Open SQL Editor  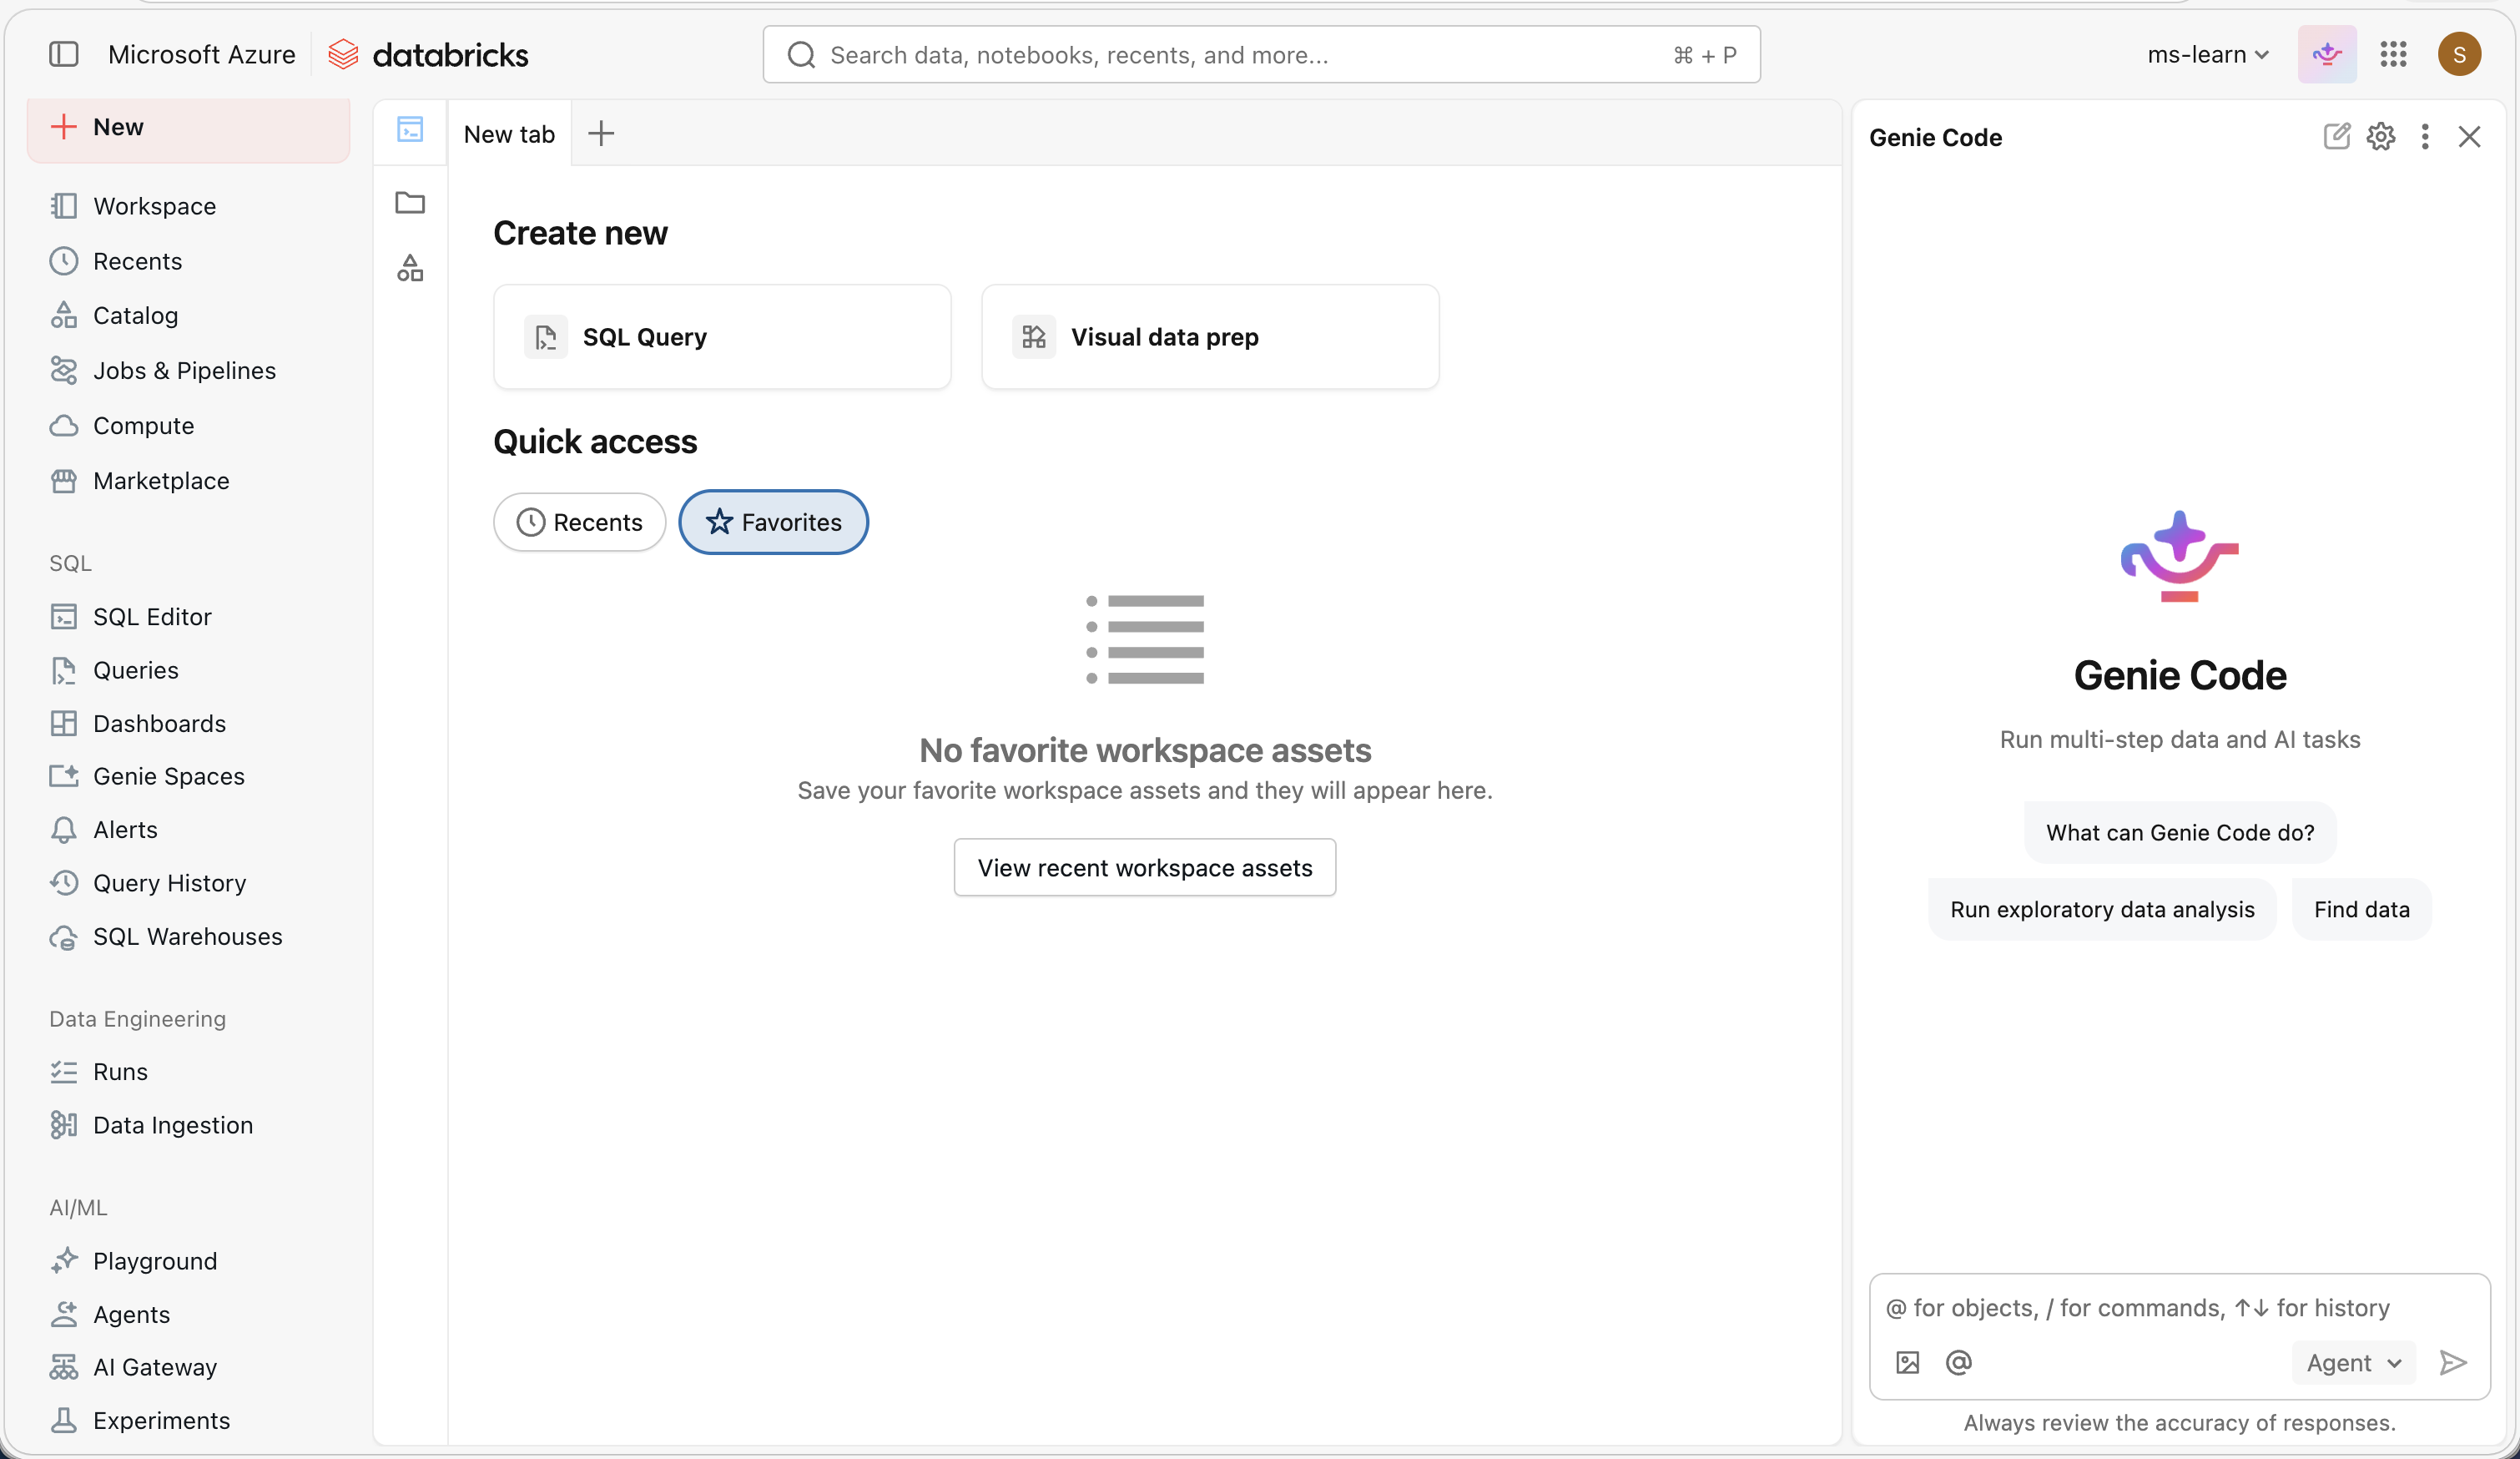point(188,616)
